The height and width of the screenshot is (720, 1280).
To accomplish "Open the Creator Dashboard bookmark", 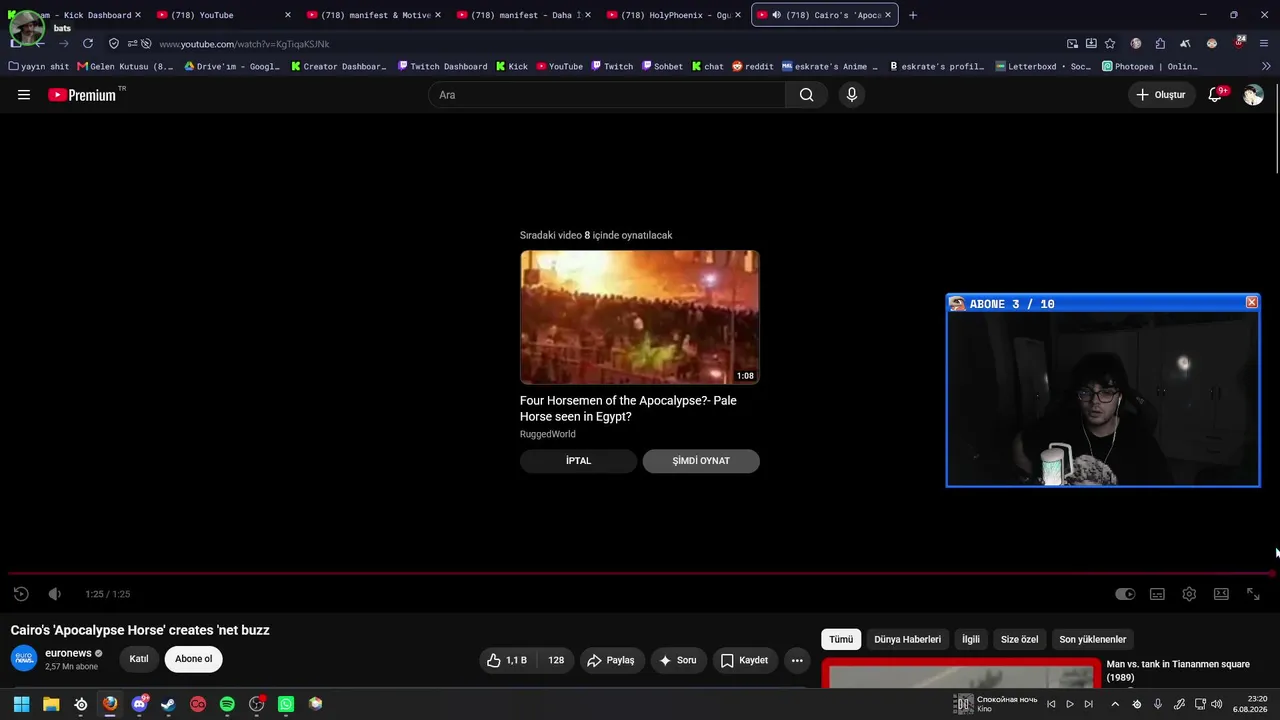I will (339, 67).
